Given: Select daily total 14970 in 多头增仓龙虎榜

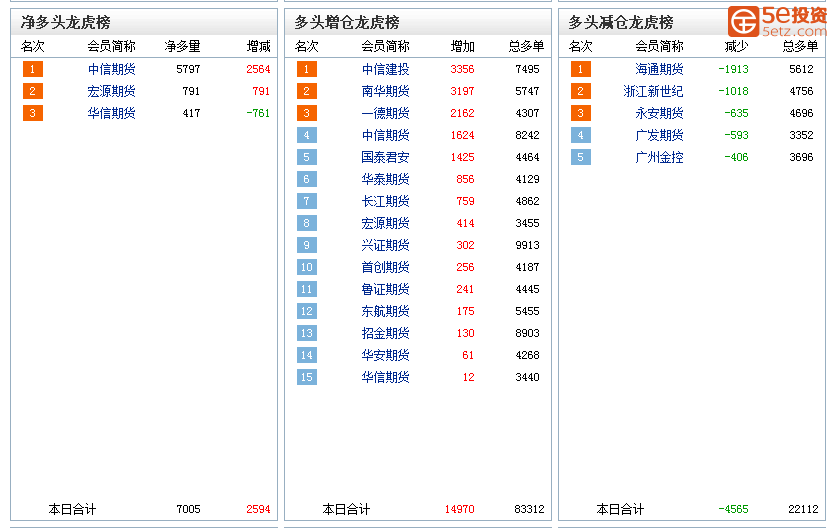Looking at the screenshot, I should pyautogui.click(x=460, y=509).
